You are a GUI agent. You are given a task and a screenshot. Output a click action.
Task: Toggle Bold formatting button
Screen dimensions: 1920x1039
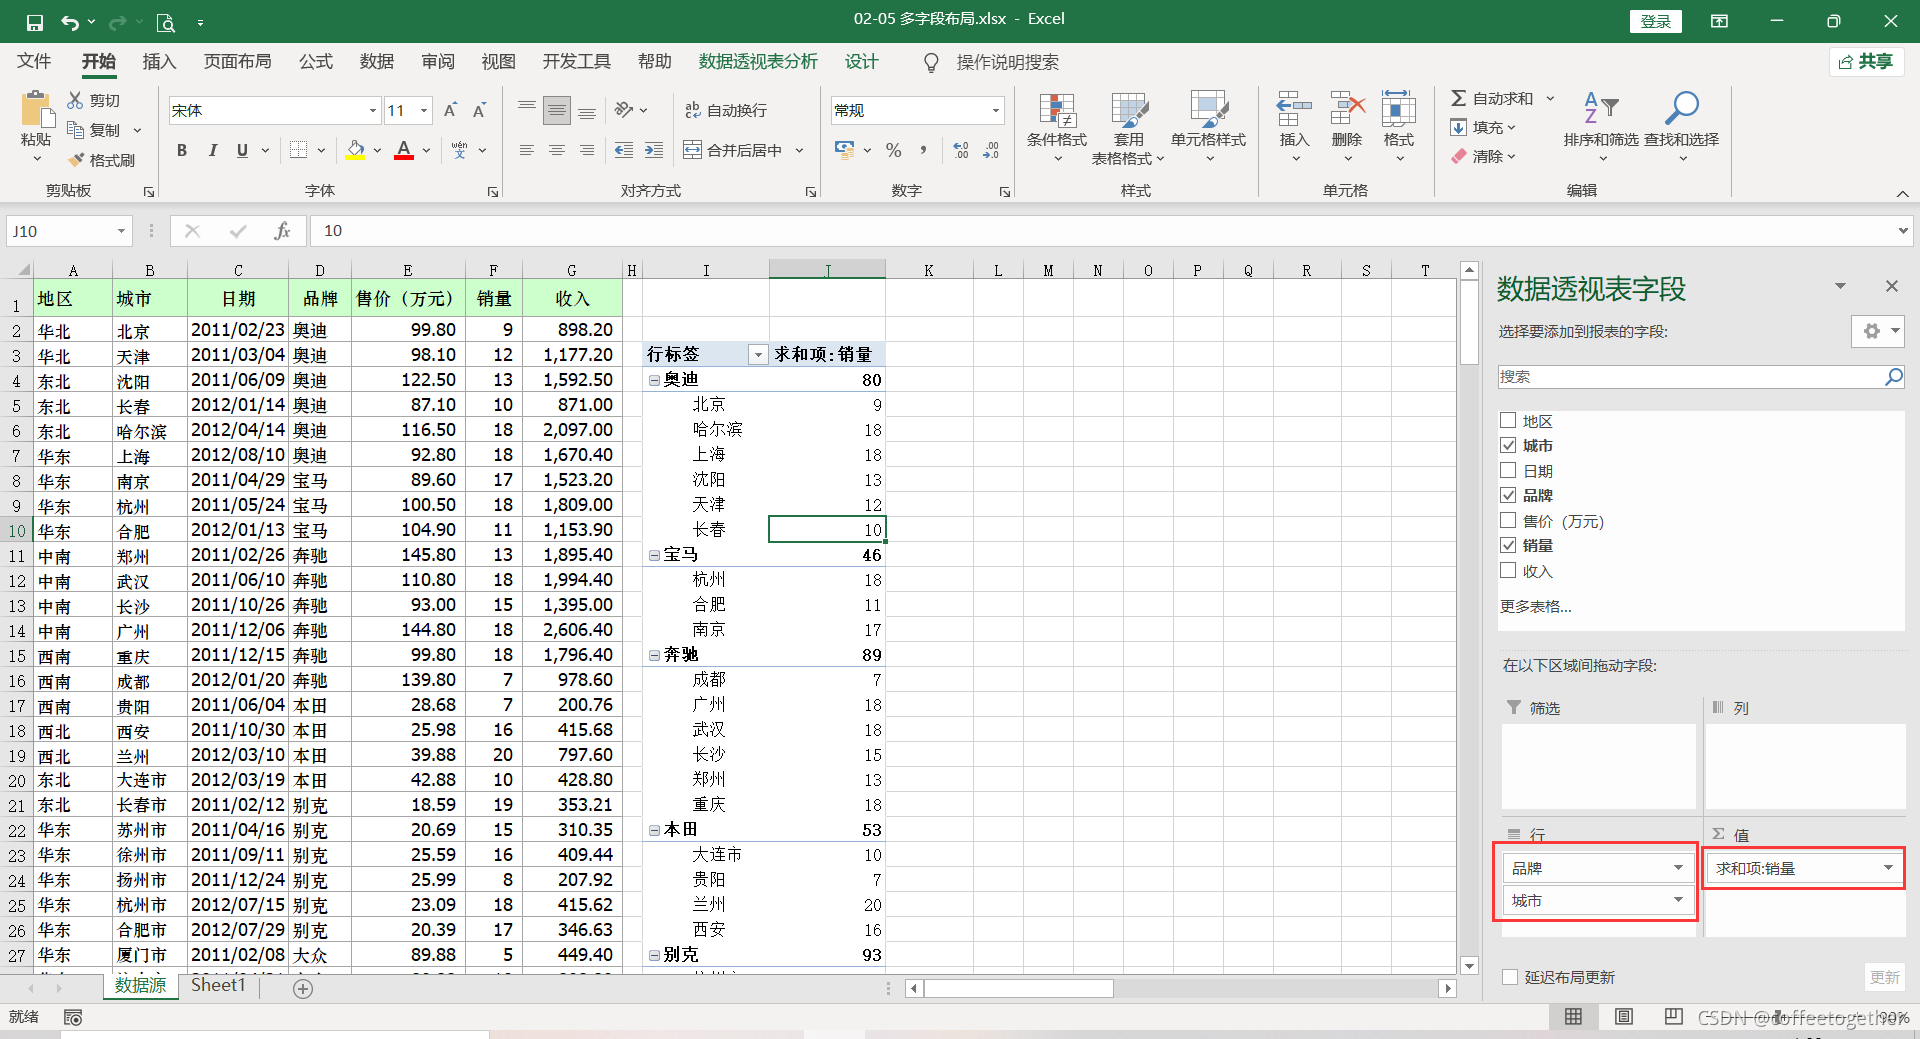point(182,150)
